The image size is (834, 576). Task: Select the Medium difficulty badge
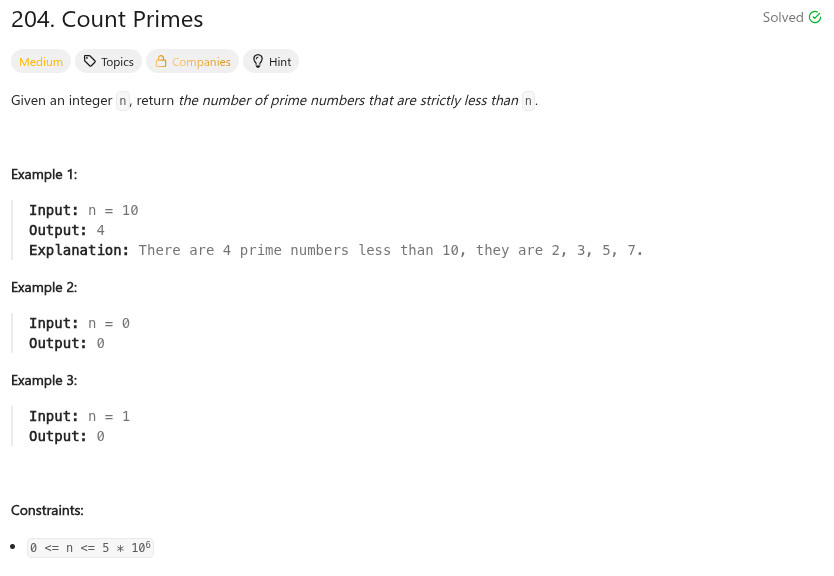(41, 62)
